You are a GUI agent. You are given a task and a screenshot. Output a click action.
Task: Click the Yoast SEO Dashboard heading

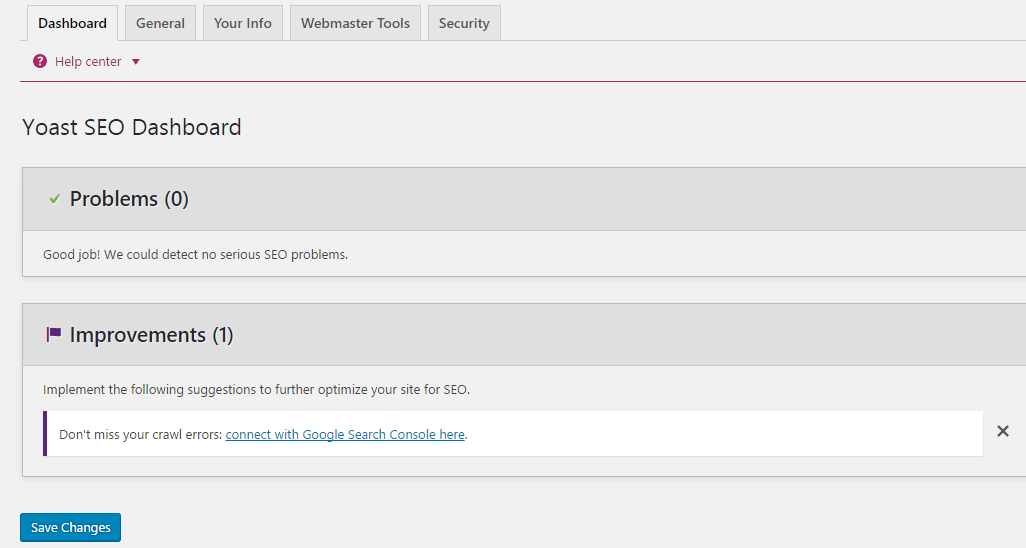[x=132, y=127]
